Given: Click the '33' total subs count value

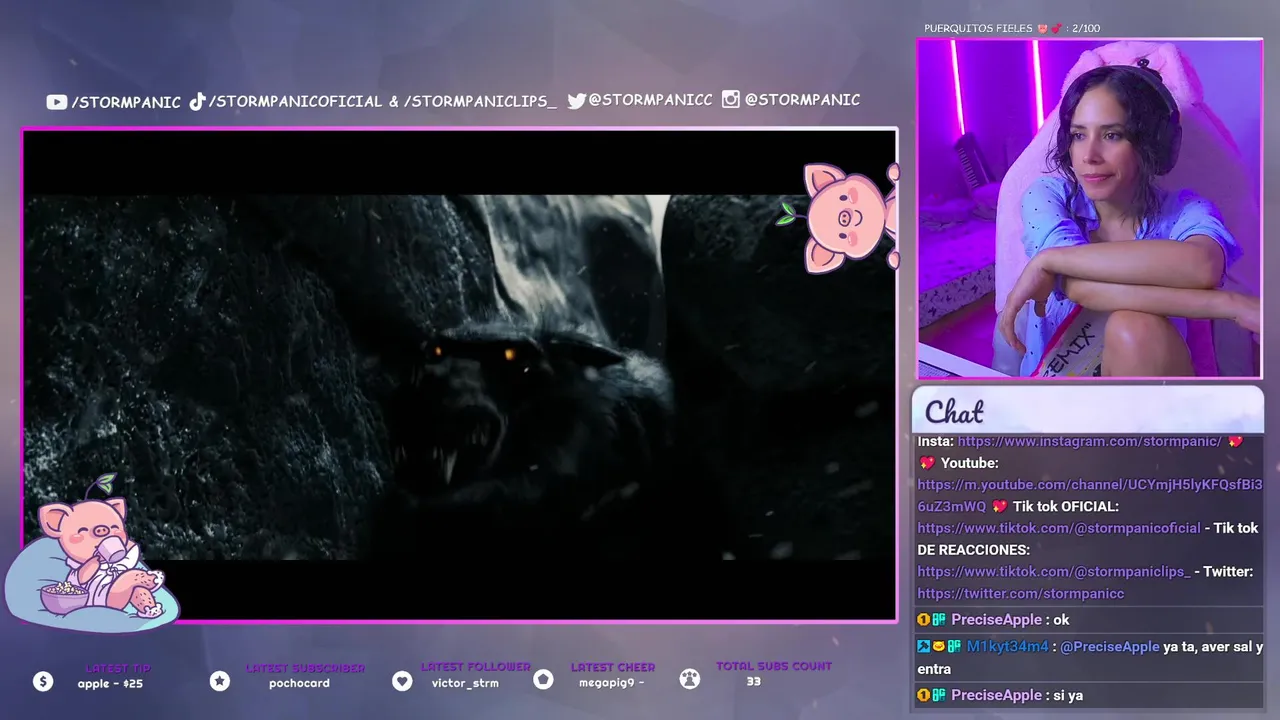Looking at the screenshot, I should click(753, 681).
